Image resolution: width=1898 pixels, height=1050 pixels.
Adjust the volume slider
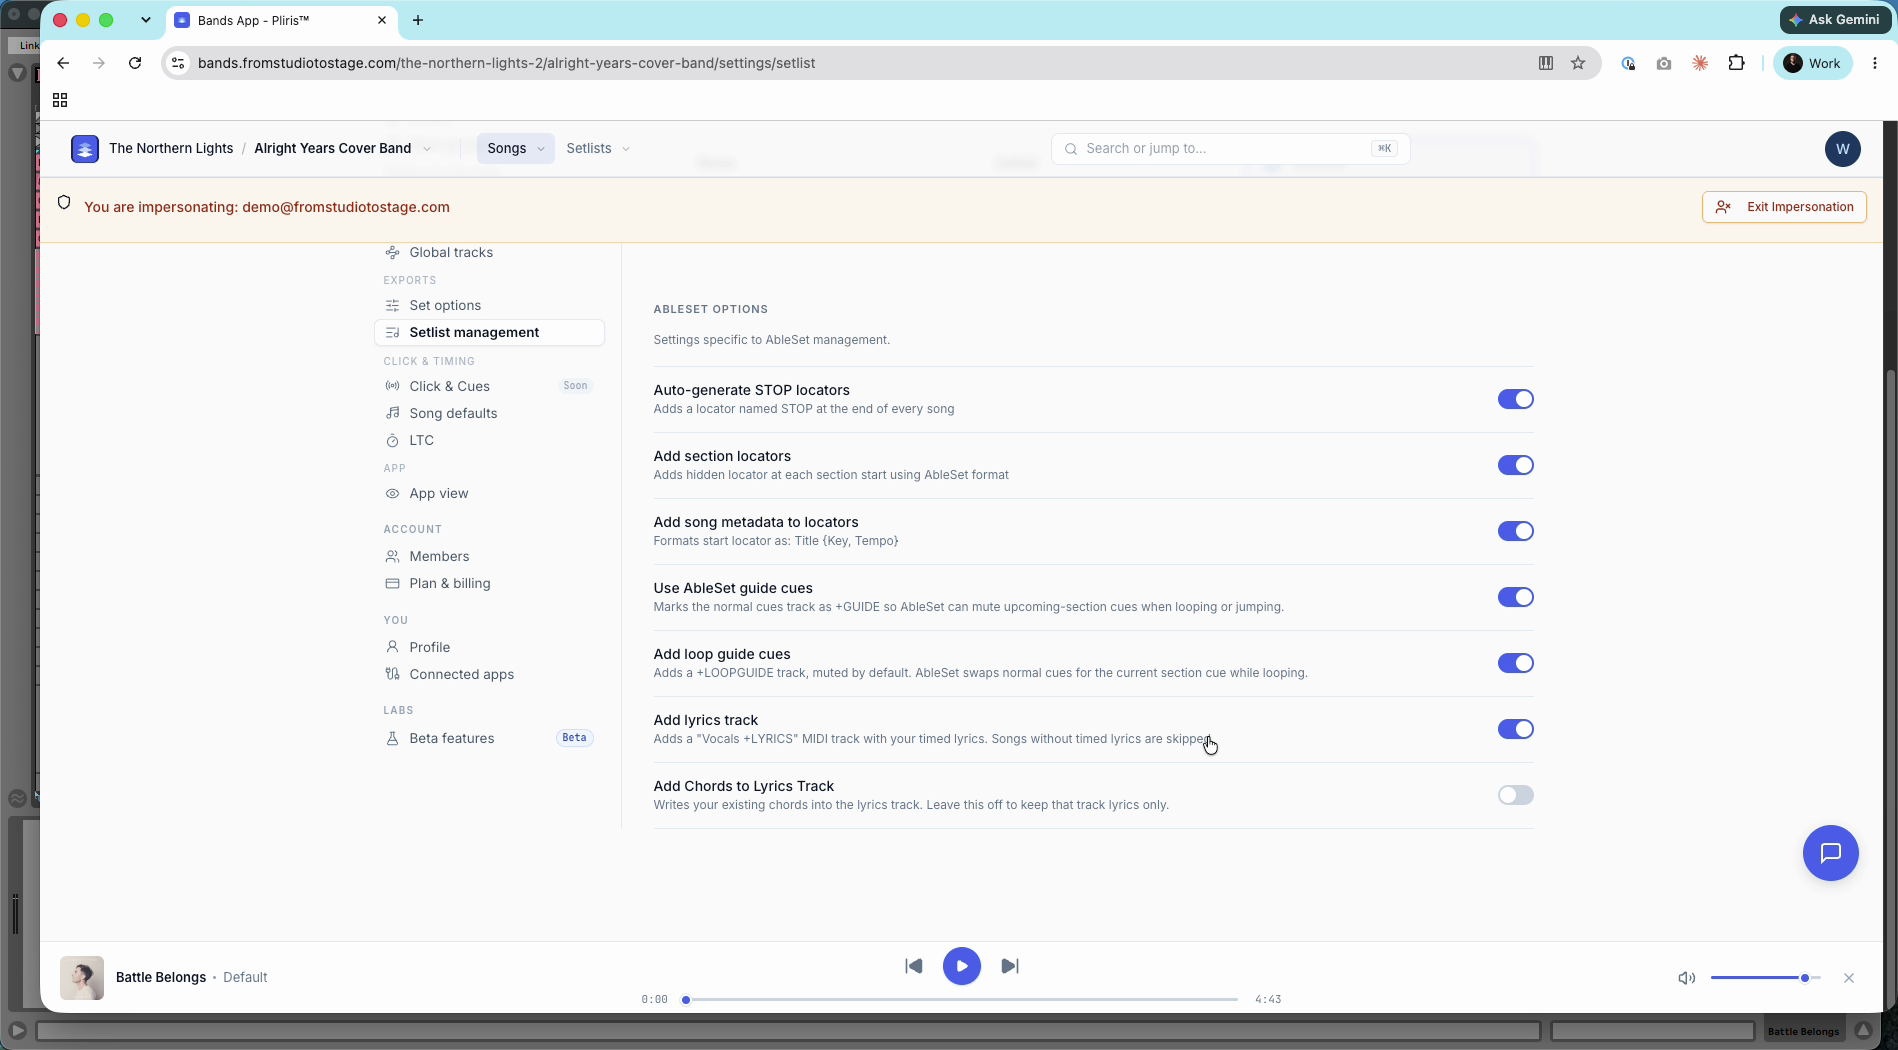(x=1765, y=978)
